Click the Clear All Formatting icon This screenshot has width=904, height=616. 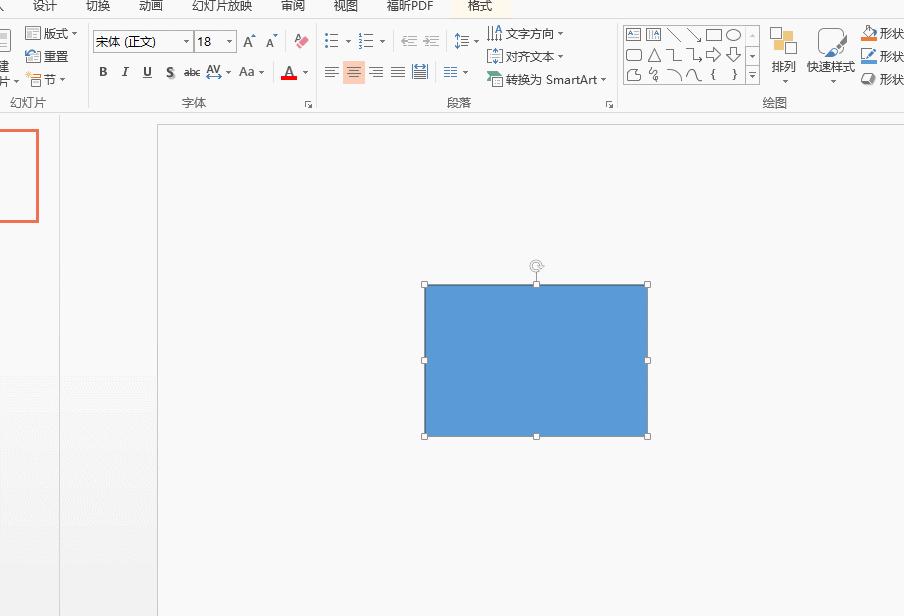pyautogui.click(x=300, y=41)
